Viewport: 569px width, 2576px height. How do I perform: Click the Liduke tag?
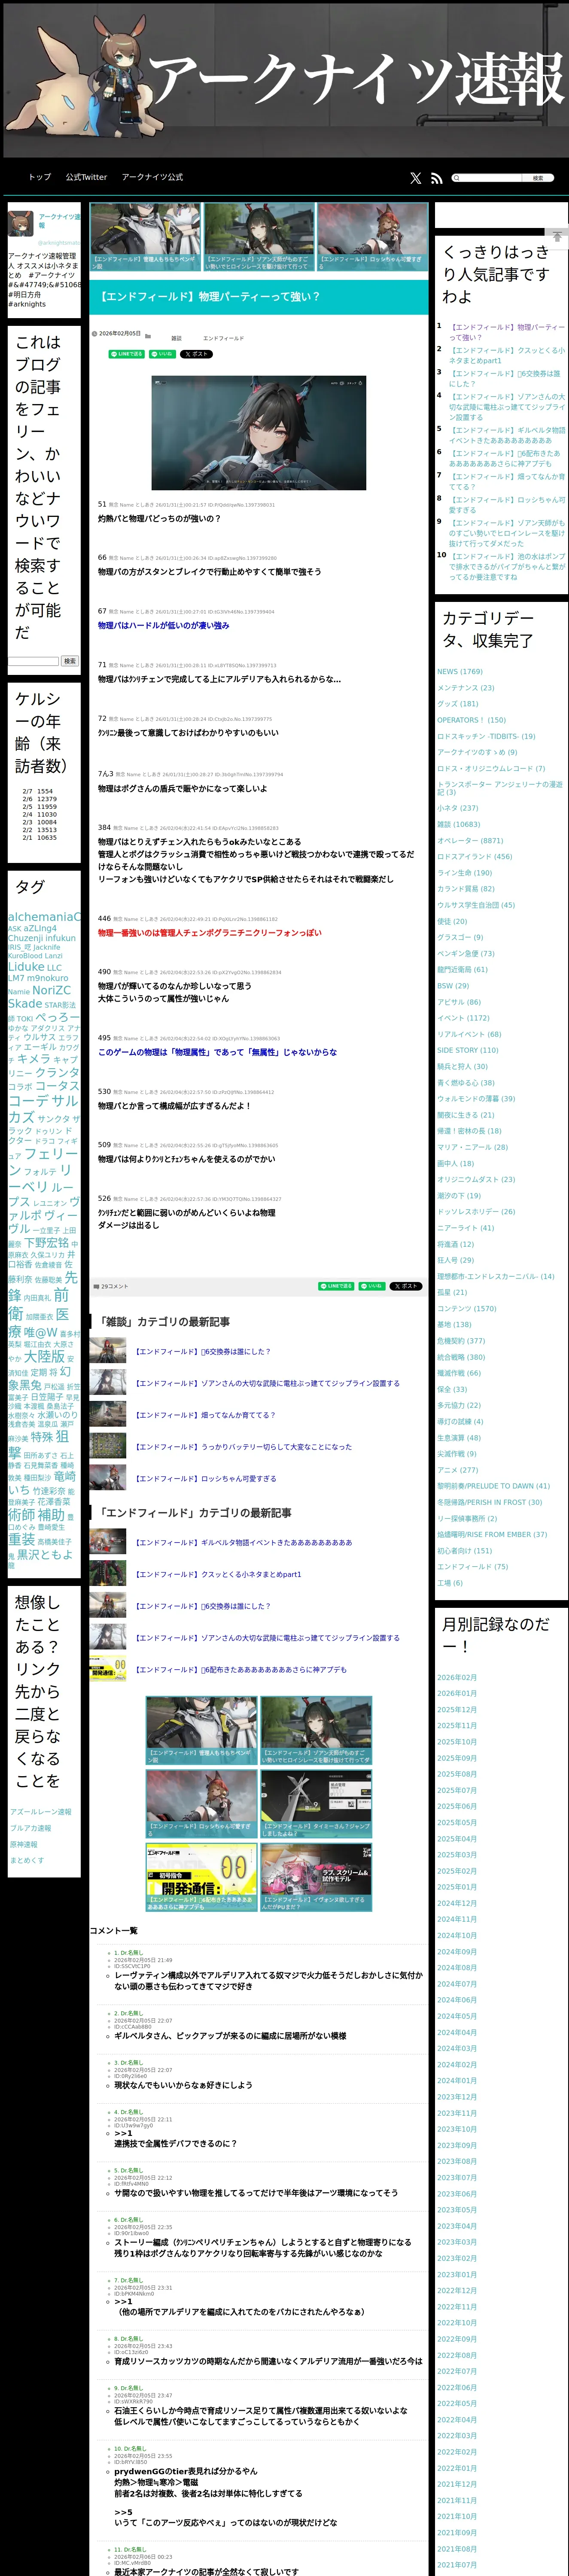click(x=26, y=966)
